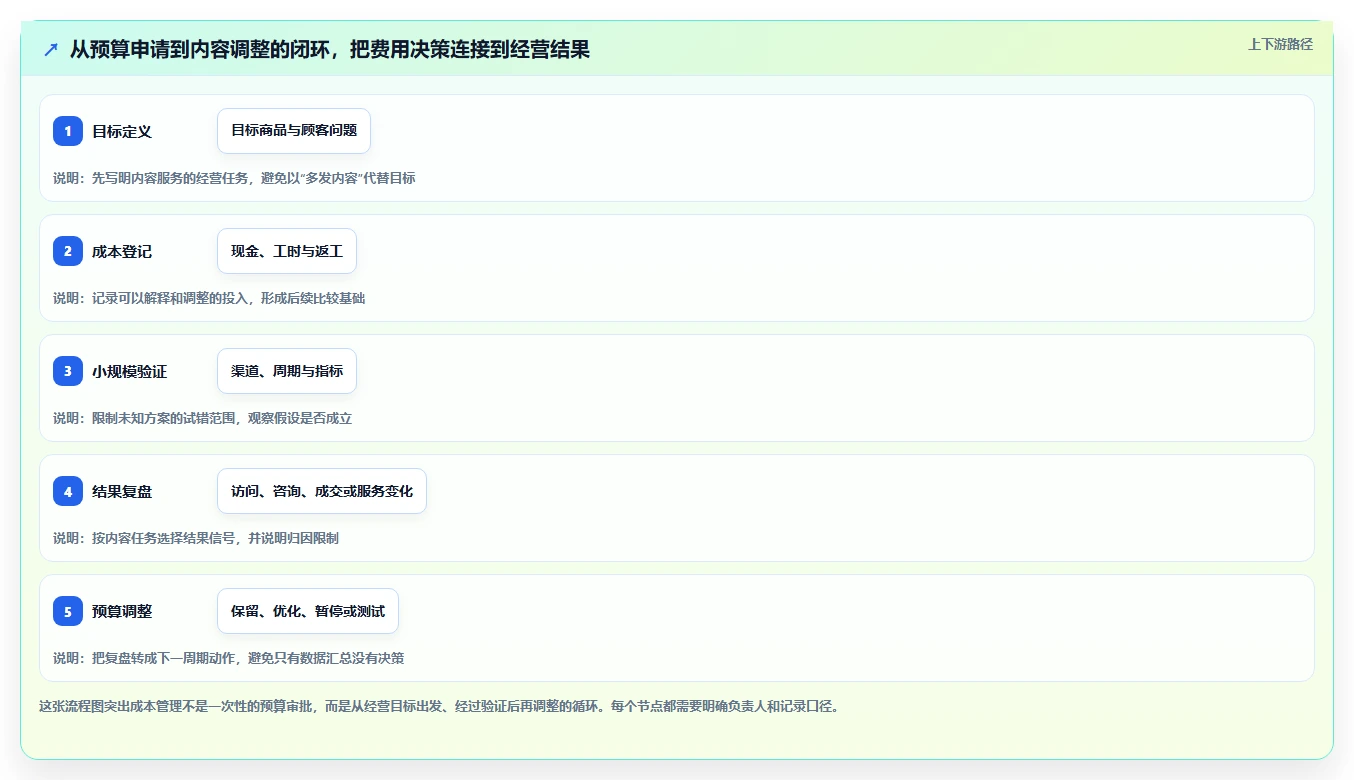This screenshot has width=1354, height=780.
Task: Click the footer paragraph starting 这张流程图突出成本管理
Action: pos(439,706)
